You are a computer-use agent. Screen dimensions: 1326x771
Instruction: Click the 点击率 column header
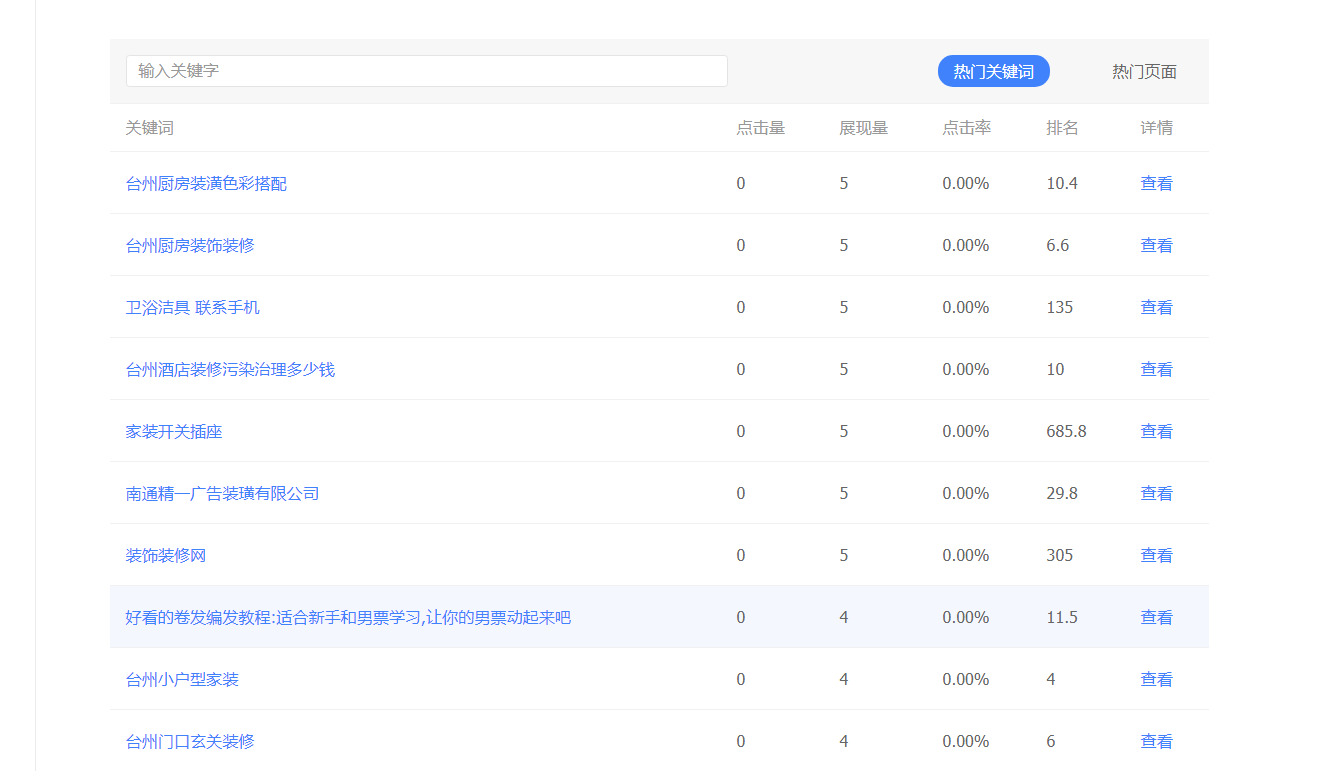click(964, 127)
